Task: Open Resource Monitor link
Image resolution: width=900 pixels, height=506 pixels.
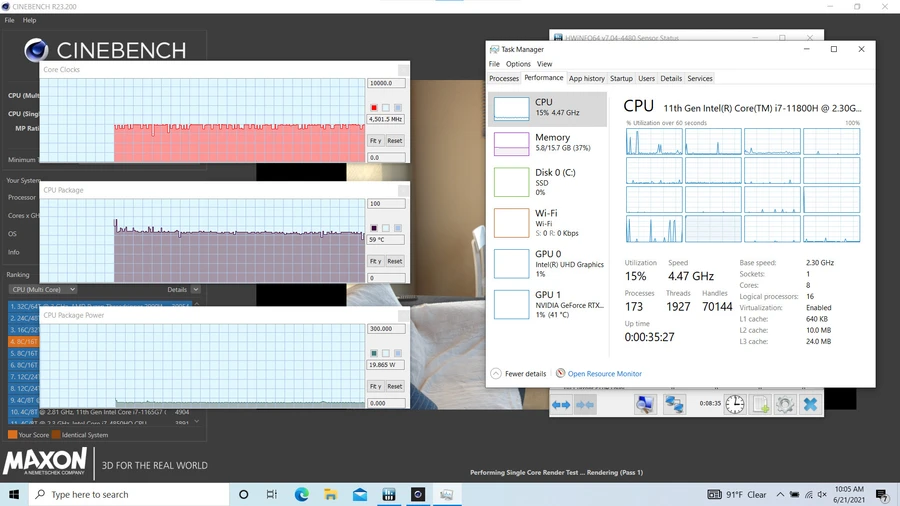Action: click(x=604, y=373)
